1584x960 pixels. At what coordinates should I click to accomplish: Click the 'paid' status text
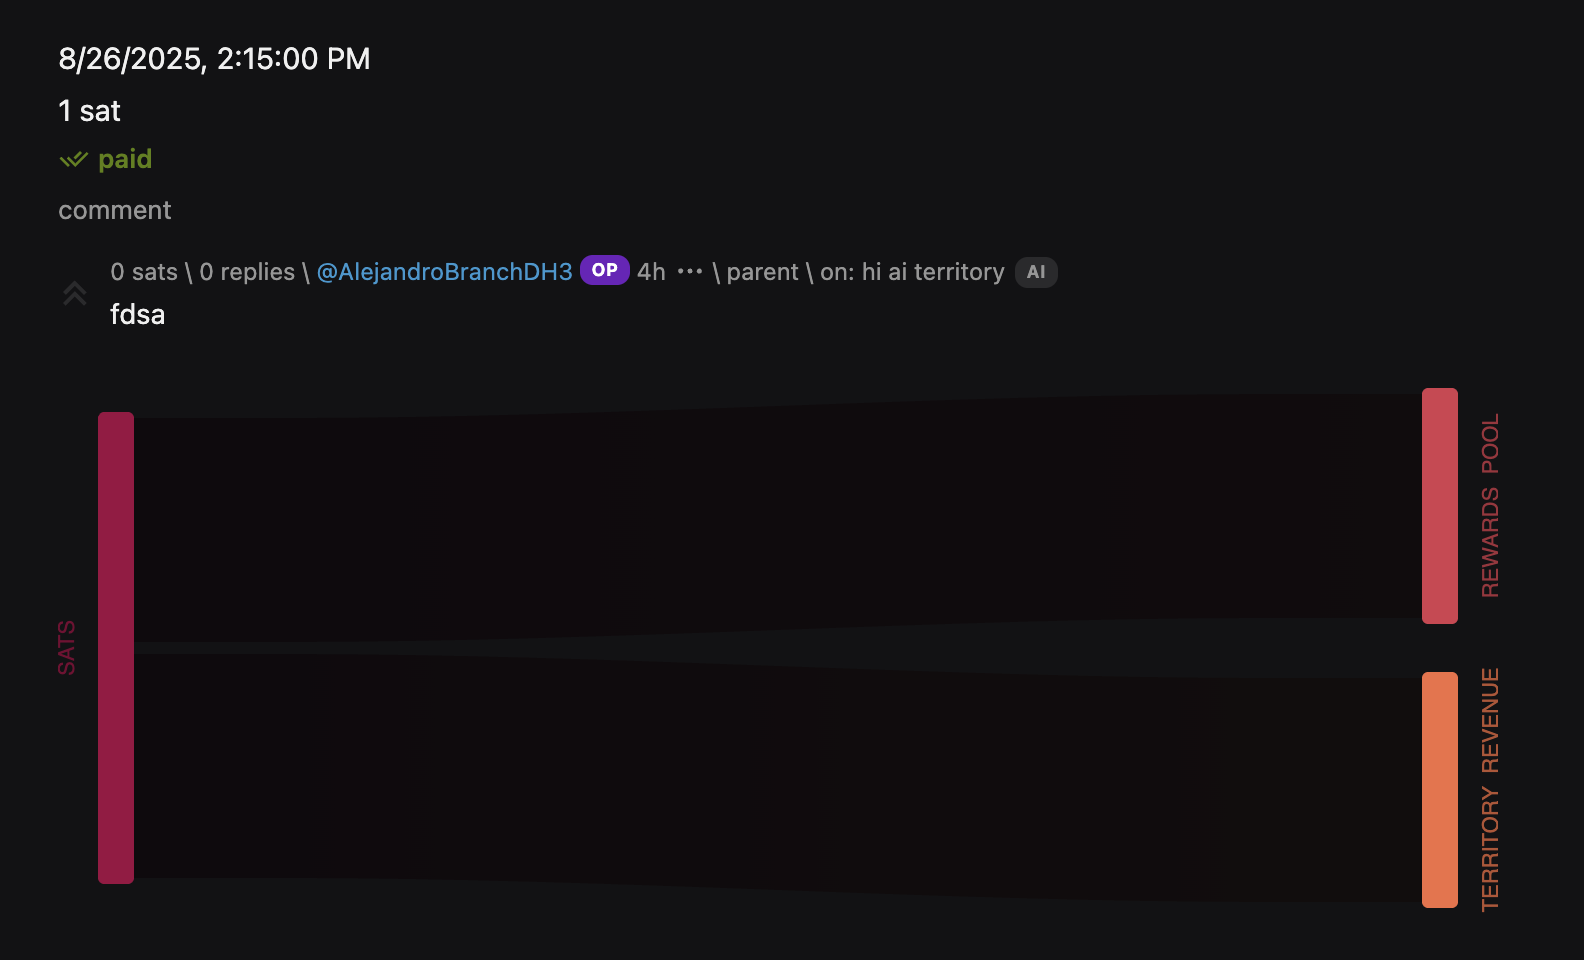point(125,160)
